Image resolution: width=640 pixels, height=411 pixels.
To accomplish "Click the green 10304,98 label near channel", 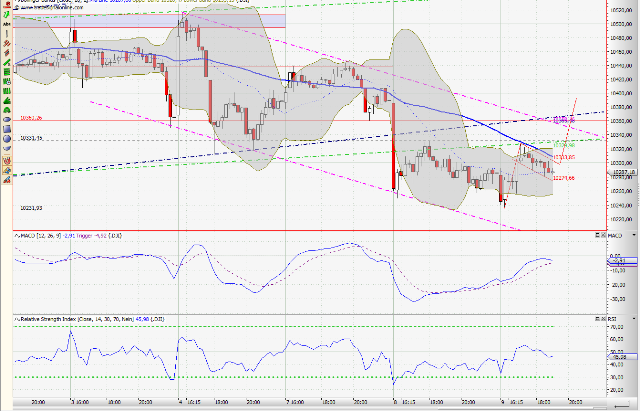I will [564, 145].
